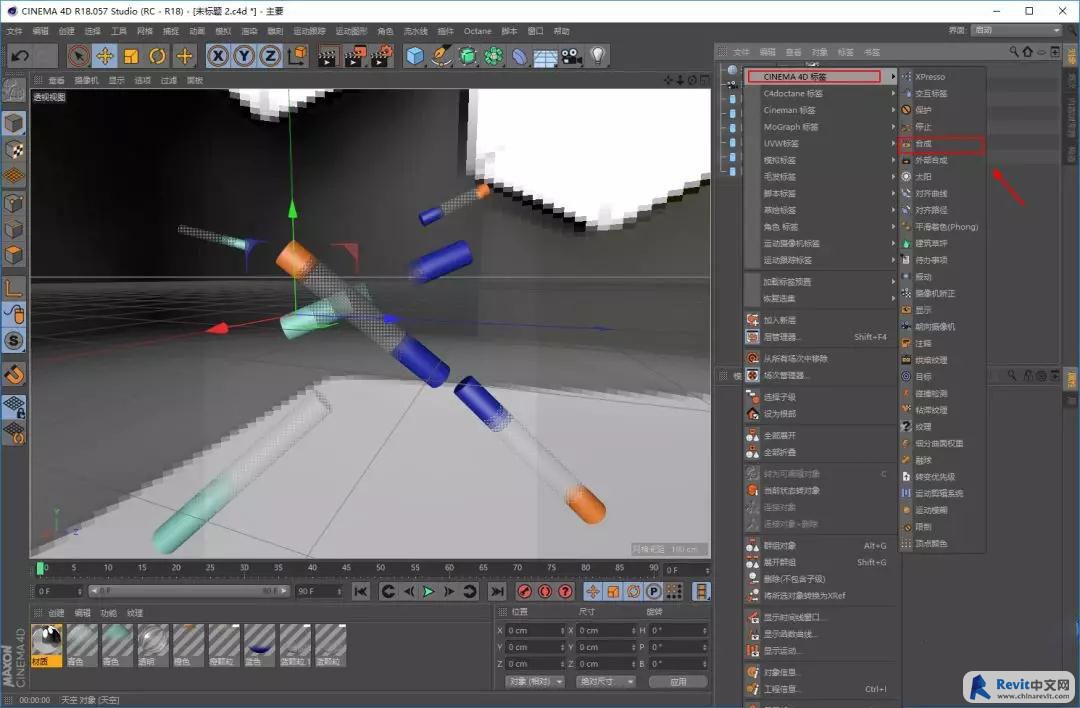This screenshot has width=1080, height=708.
Task: Click the magnet tool in left sidebar
Action: click(x=14, y=375)
